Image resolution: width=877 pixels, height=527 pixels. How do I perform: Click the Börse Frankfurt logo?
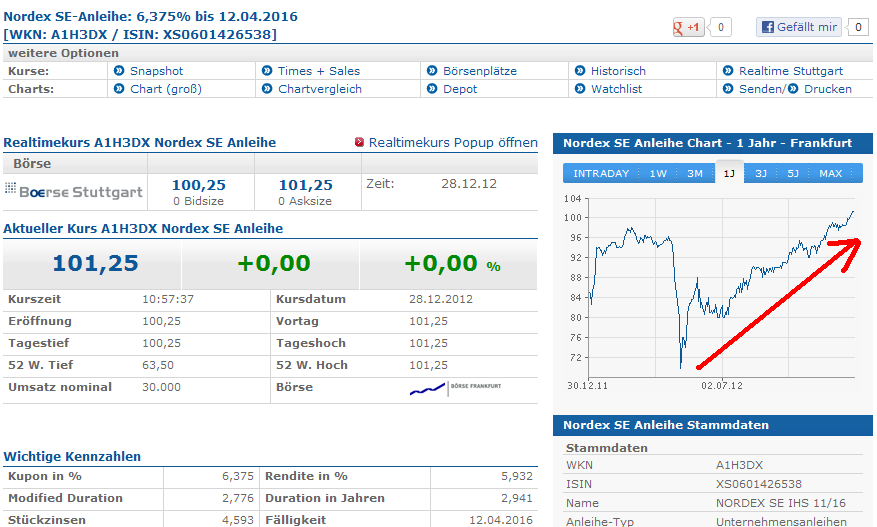point(455,388)
